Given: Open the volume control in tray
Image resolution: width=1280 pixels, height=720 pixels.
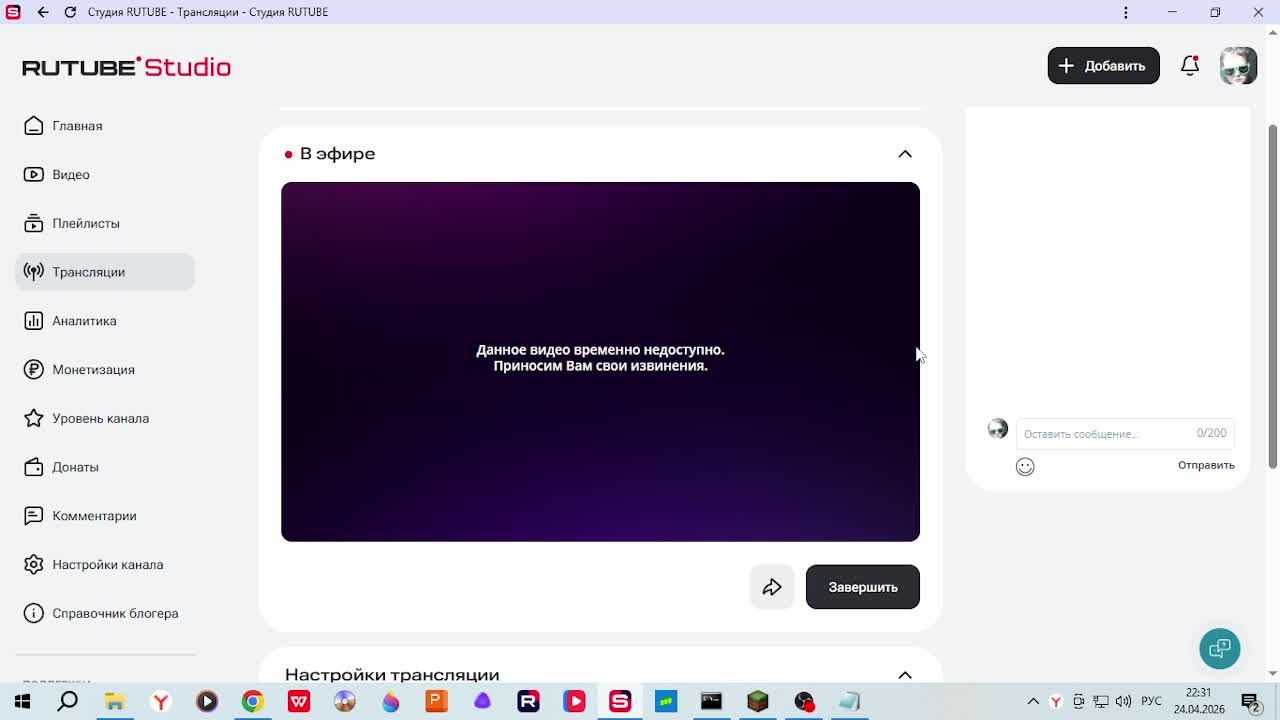Looking at the screenshot, I should coord(1123,702).
